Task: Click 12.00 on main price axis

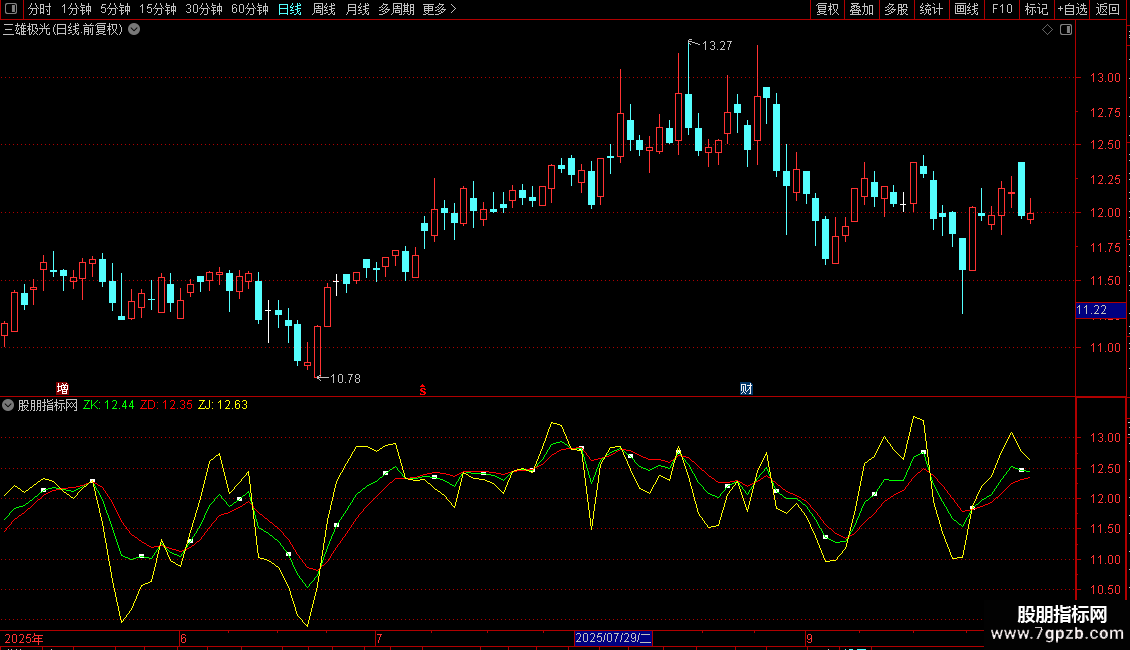Action: 1105,213
